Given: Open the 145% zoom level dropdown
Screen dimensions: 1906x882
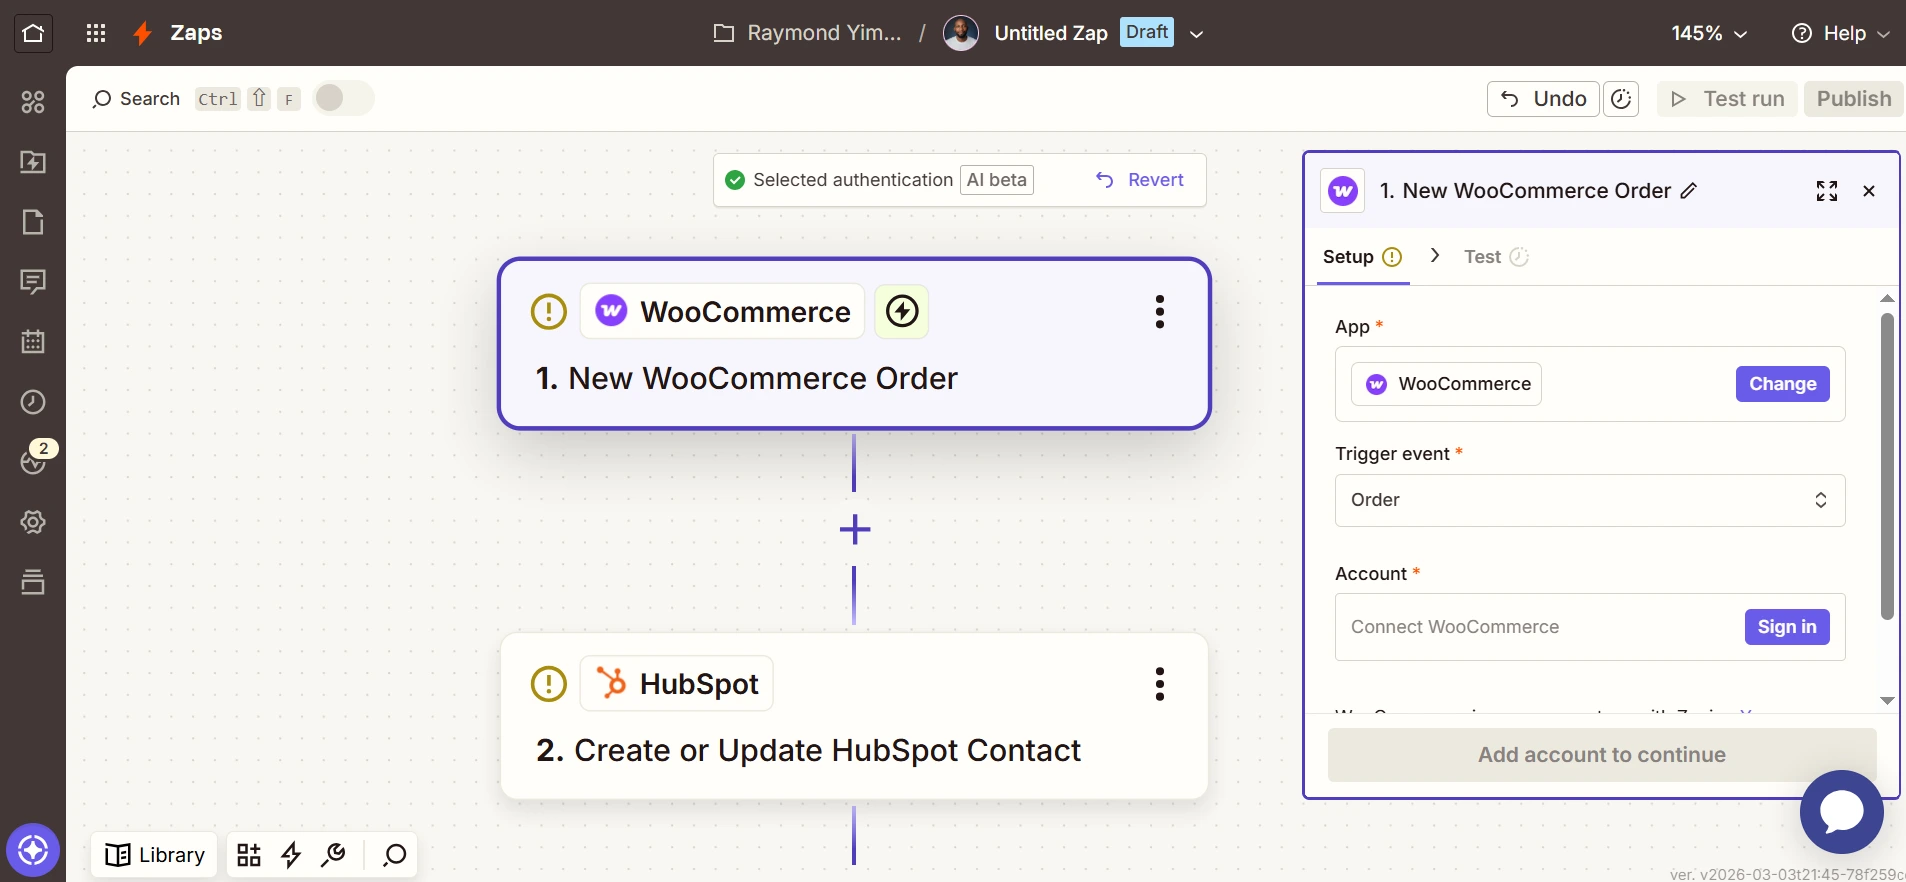Looking at the screenshot, I should coord(1709,33).
